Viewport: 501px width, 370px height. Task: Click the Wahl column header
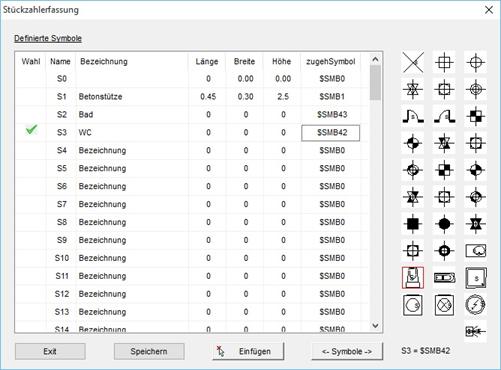(x=31, y=61)
